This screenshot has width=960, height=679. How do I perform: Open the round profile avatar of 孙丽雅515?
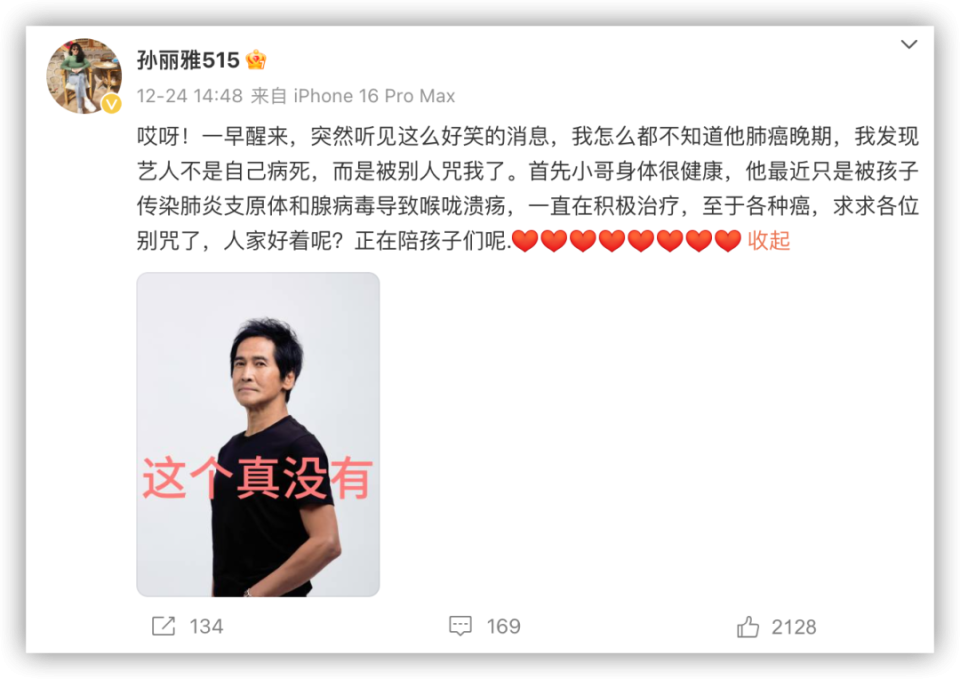click(x=84, y=76)
